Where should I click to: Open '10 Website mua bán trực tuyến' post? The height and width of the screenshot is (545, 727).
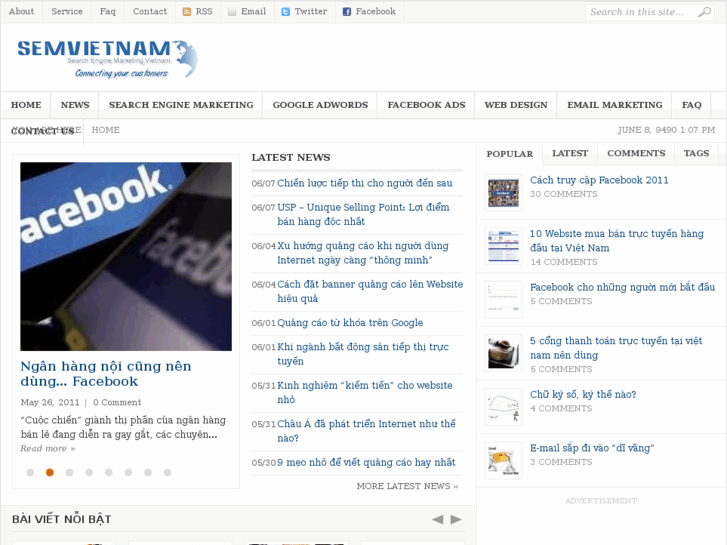tap(617, 241)
